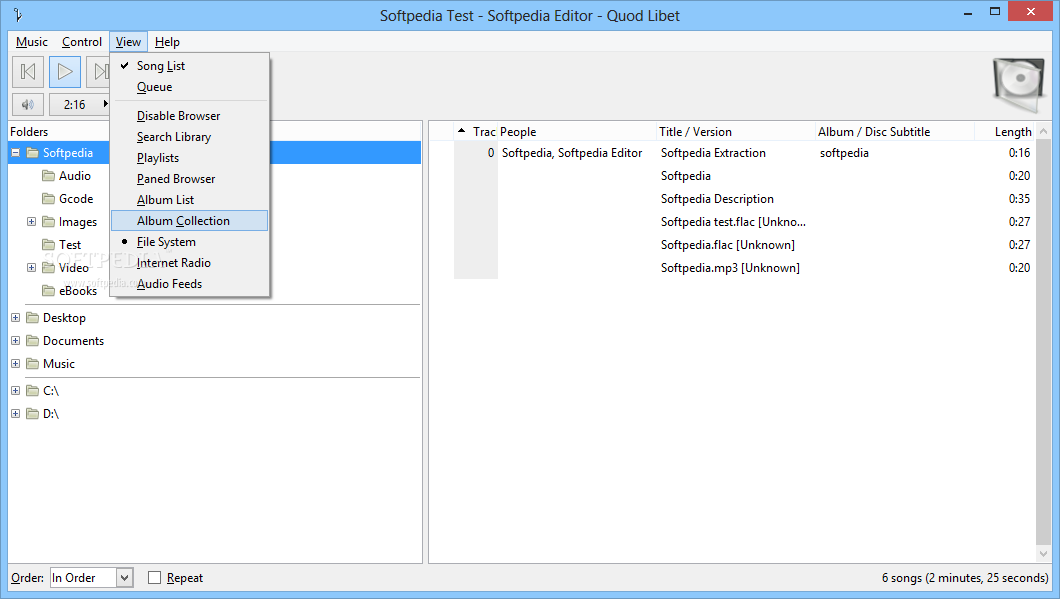1060x599 pixels.
Task: Start playback with the Play button
Action: [x=65, y=72]
